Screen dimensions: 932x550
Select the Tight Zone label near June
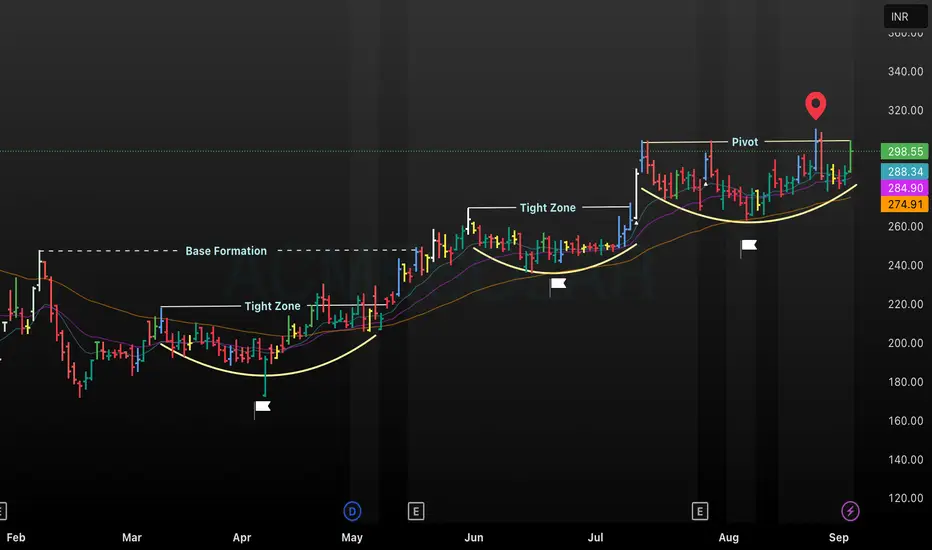(547, 208)
